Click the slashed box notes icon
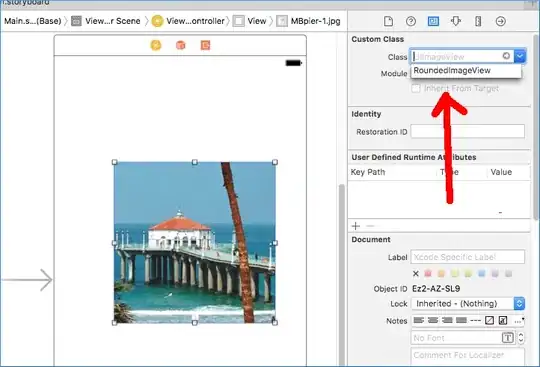 click(x=489, y=321)
